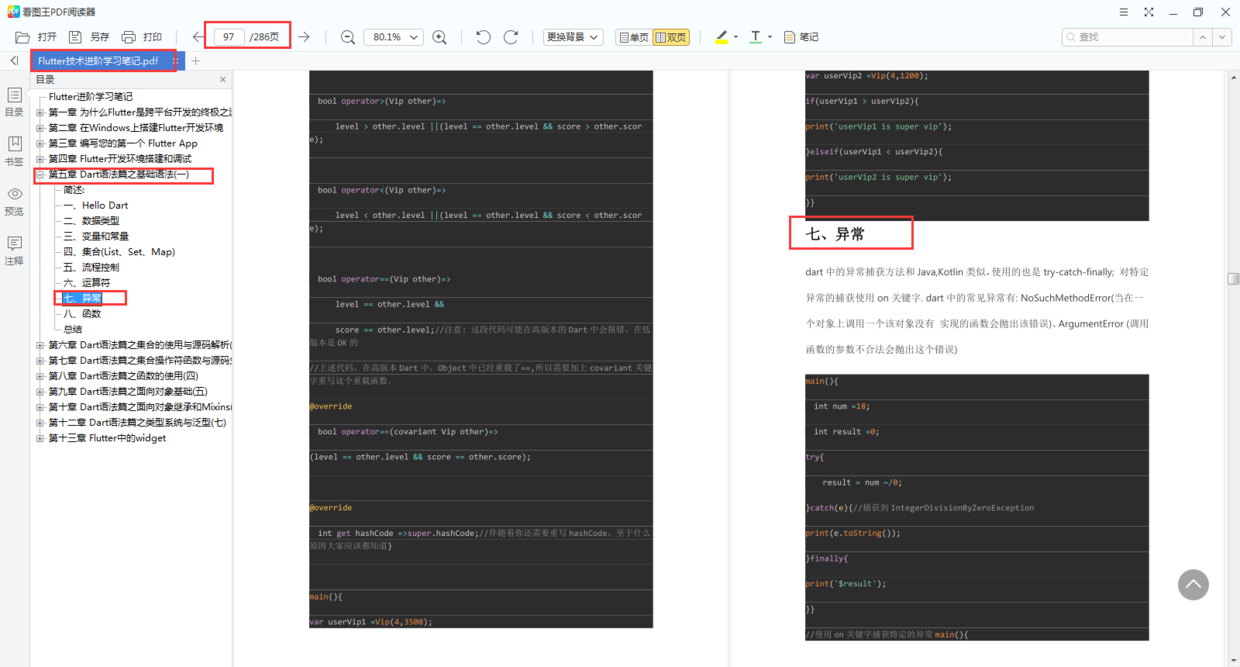Open a file with the 打开 folder icon
Viewport: 1240px width, 667px height.
tap(23, 37)
